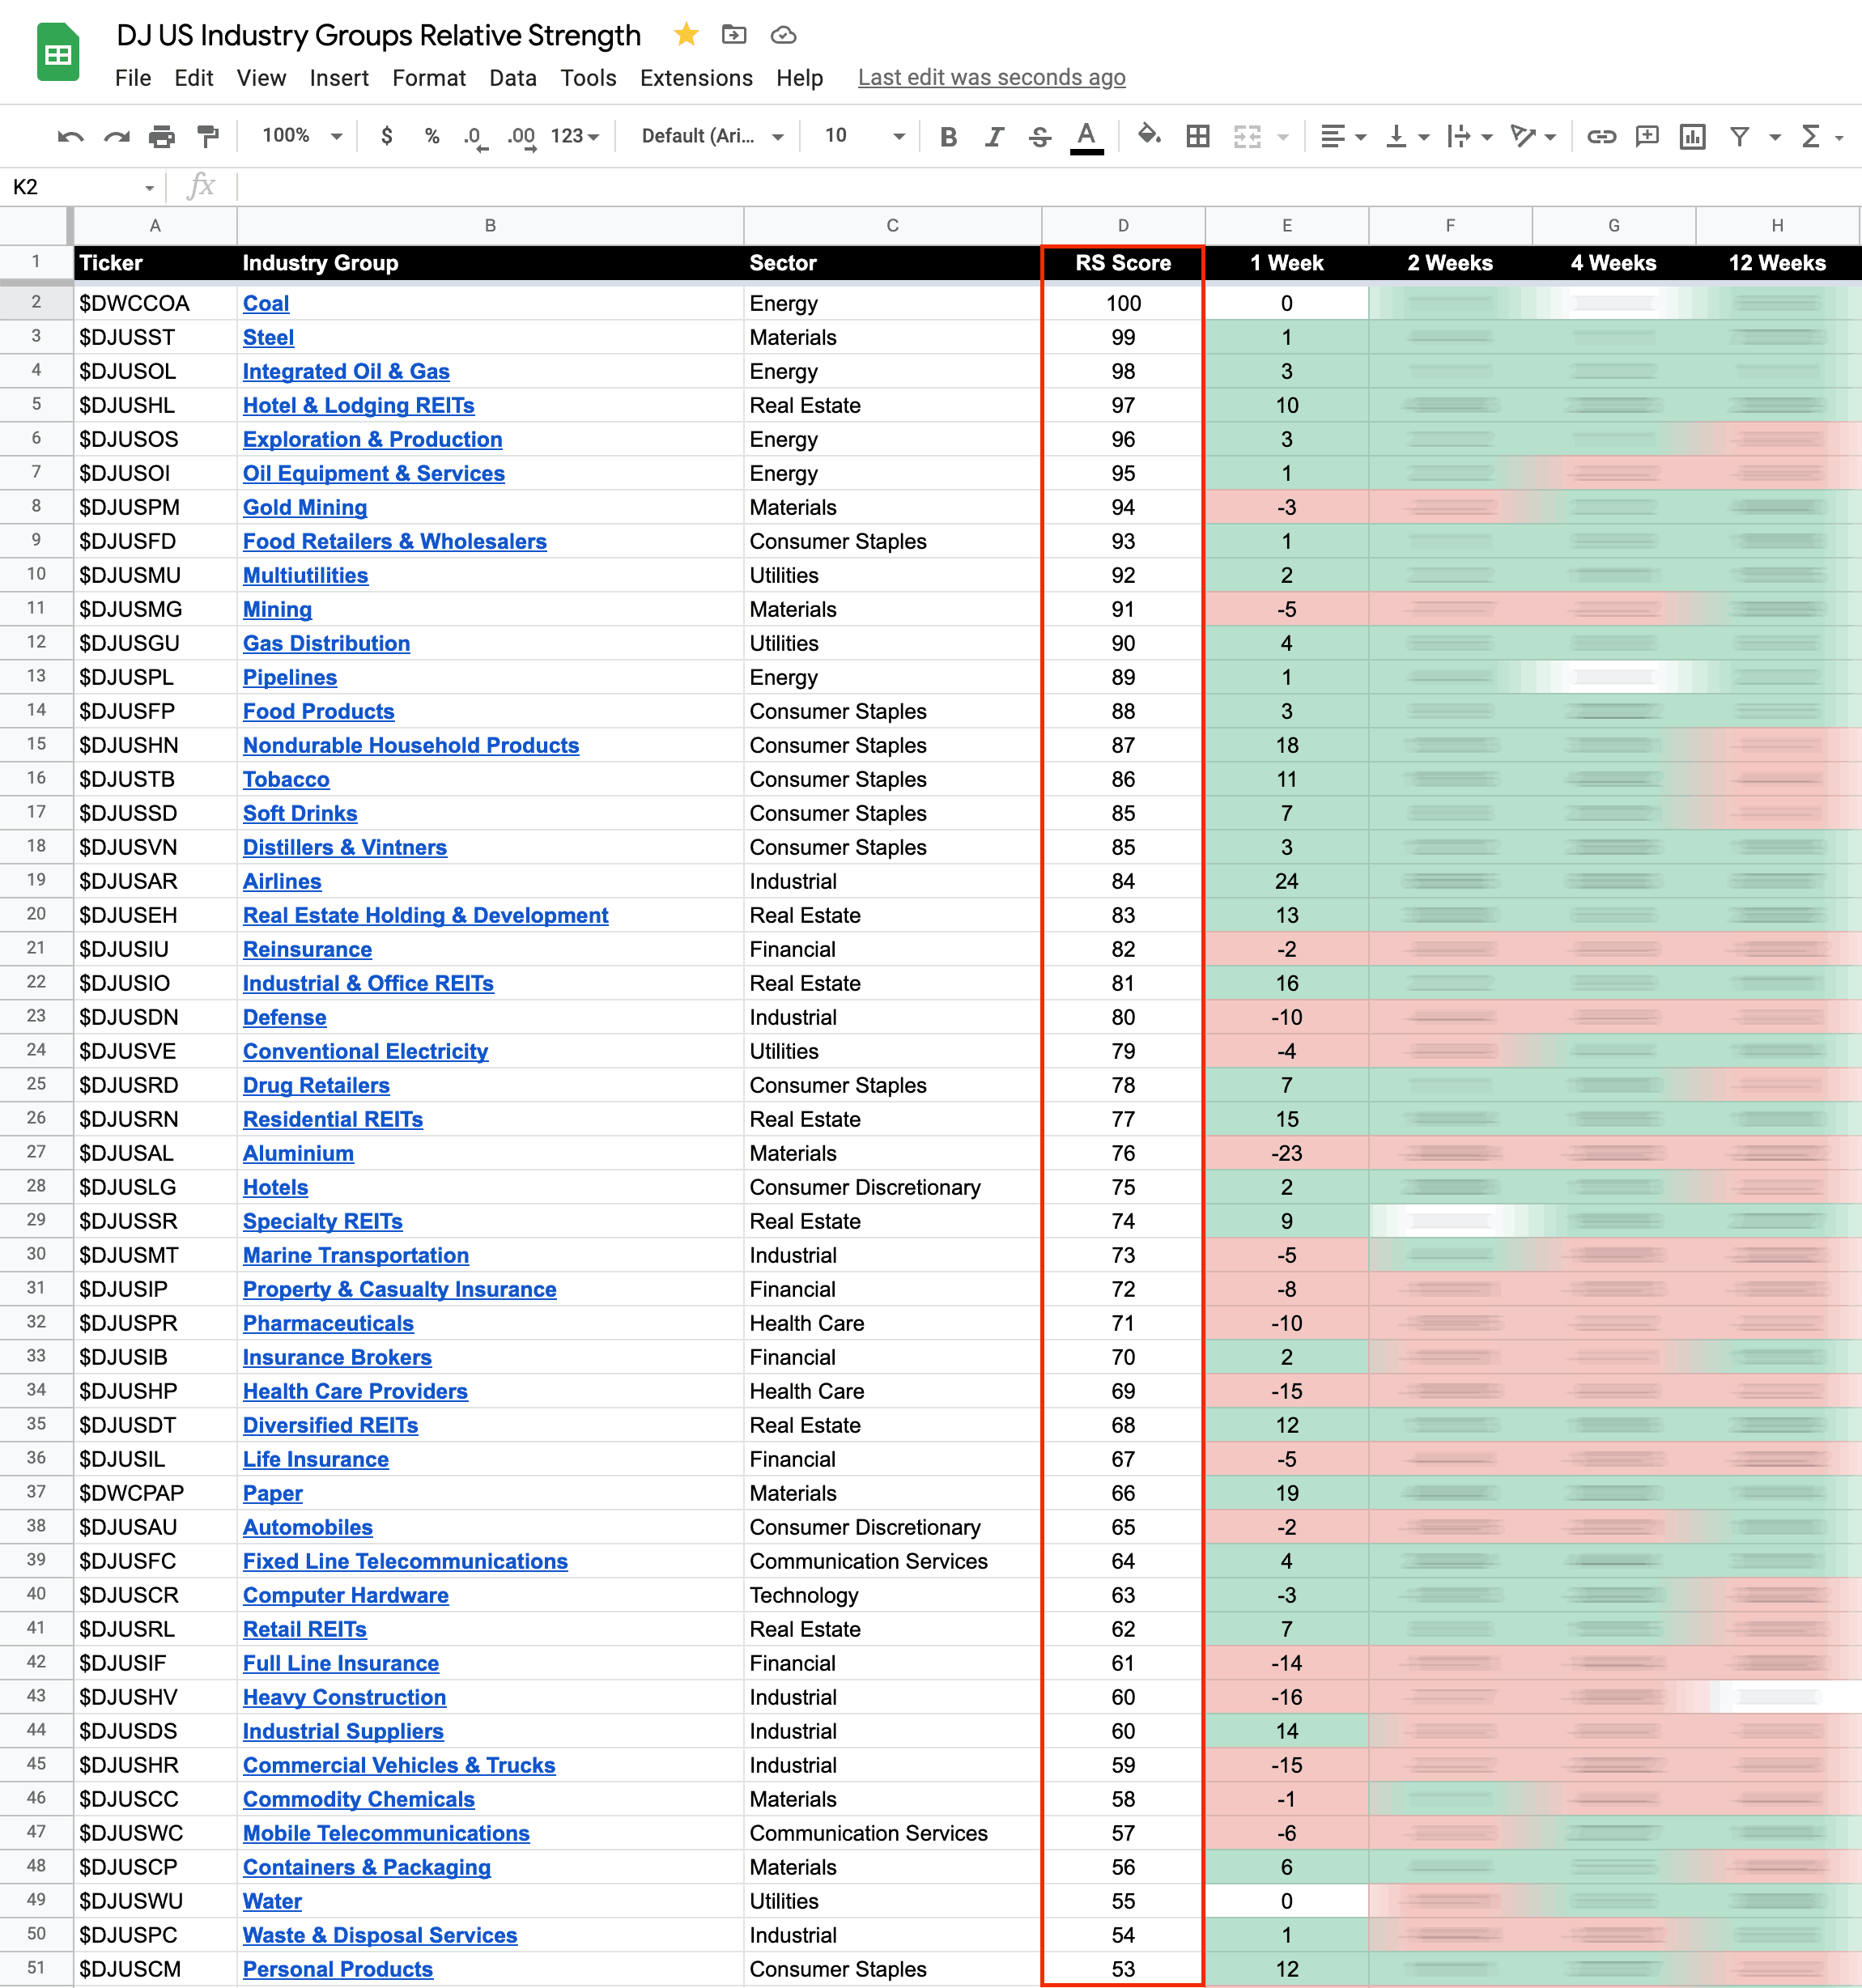Click the Insert chart icon
1862x1988 pixels.
pyautogui.click(x=1693, y=136)
